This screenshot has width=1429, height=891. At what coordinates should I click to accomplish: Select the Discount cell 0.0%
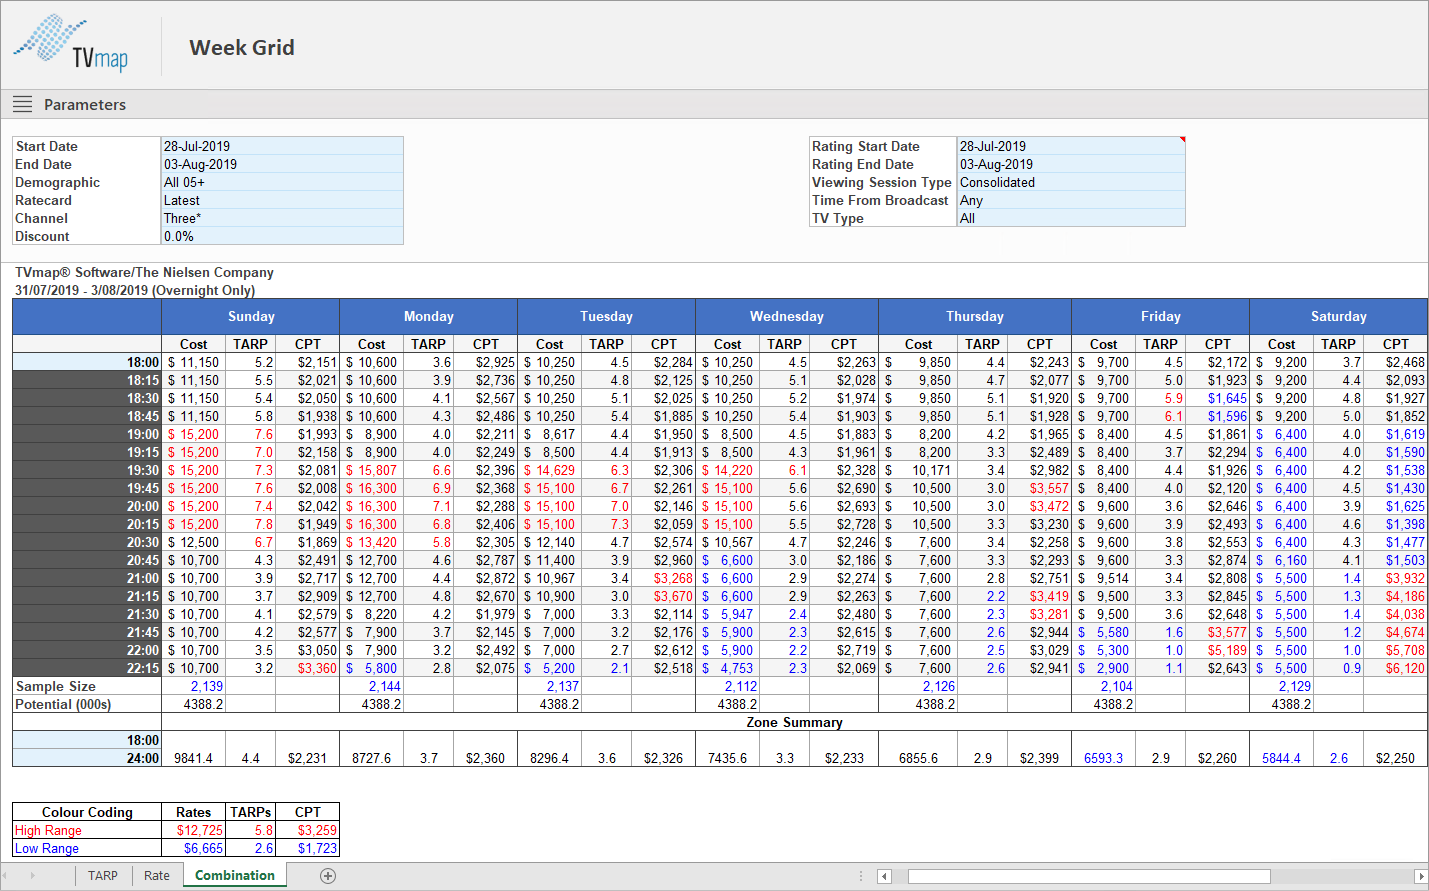tap(282, 236)
